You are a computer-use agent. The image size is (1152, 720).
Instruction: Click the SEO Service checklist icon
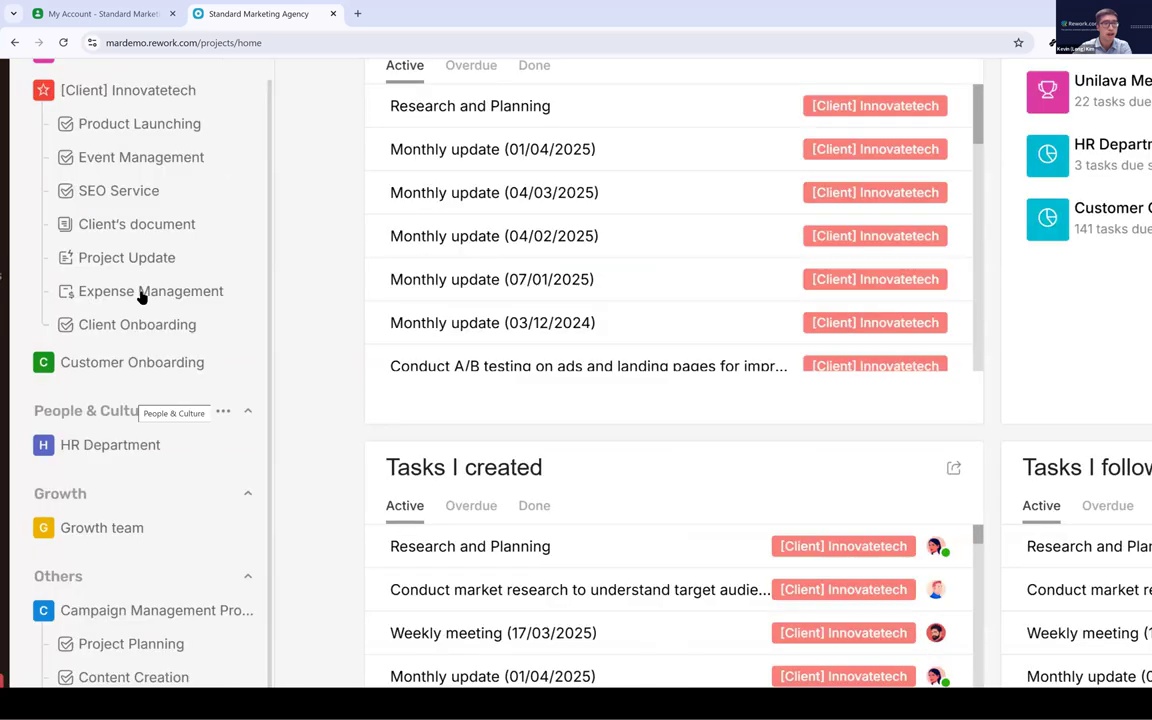coord(65,191)
